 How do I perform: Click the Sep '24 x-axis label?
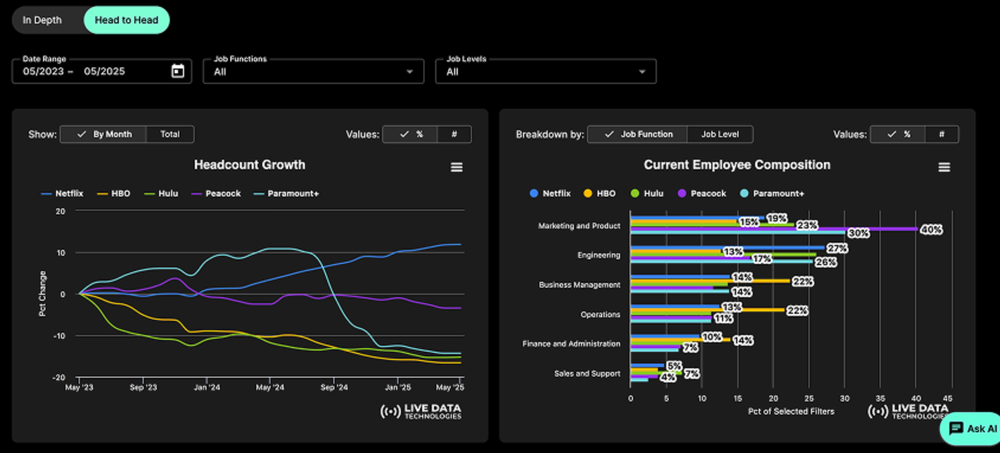click(334, 387)
